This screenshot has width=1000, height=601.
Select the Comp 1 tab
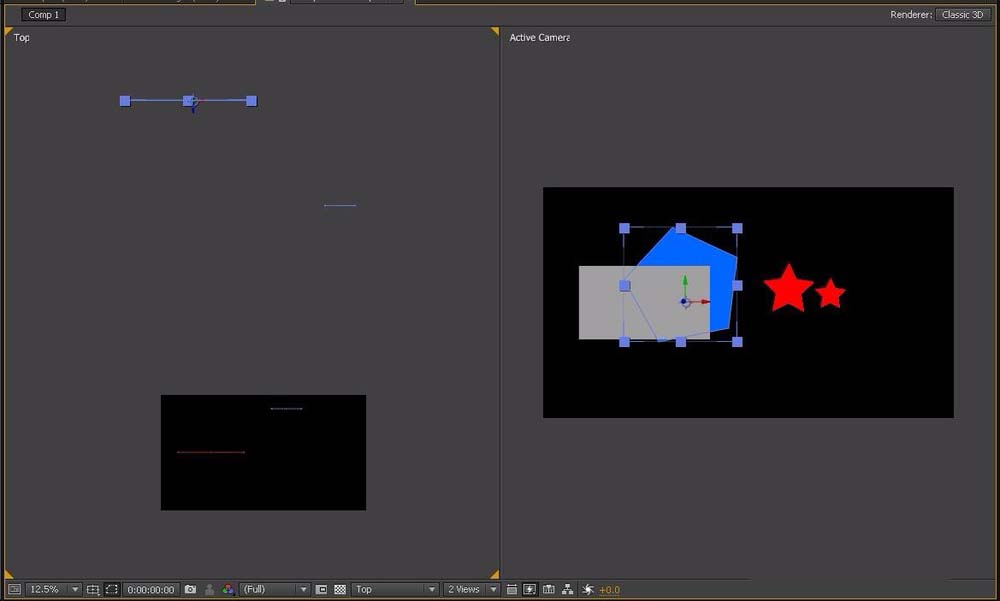pos(43,15)
